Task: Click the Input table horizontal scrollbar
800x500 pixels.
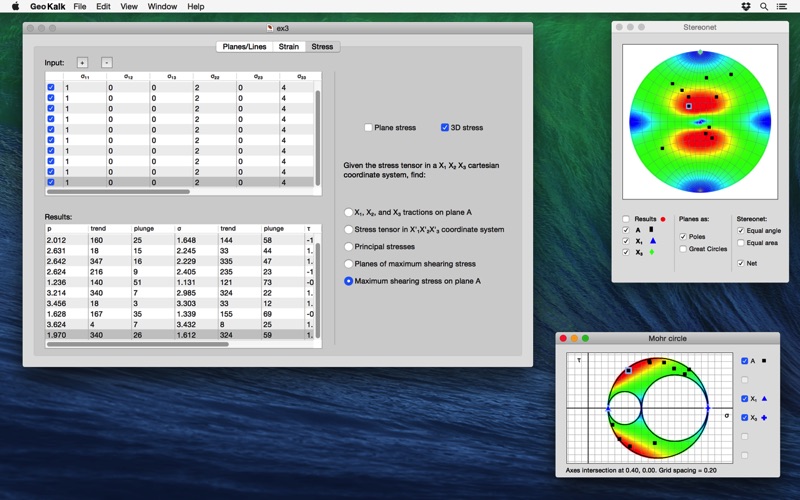Action: coord(118,192)
